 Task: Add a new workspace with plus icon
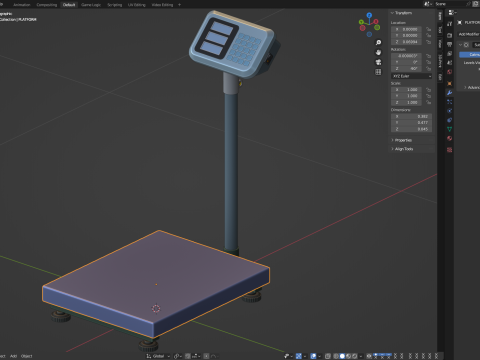pyautogui.click(x=179, y=5)
